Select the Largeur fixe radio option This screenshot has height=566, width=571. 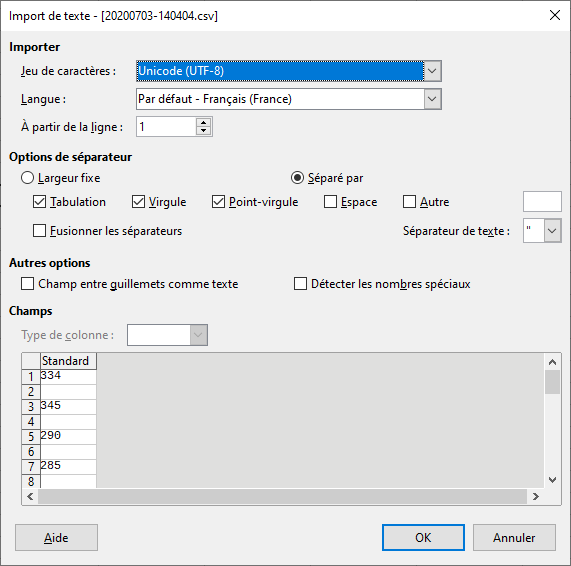pyautogui.click(x=27, y=178)
